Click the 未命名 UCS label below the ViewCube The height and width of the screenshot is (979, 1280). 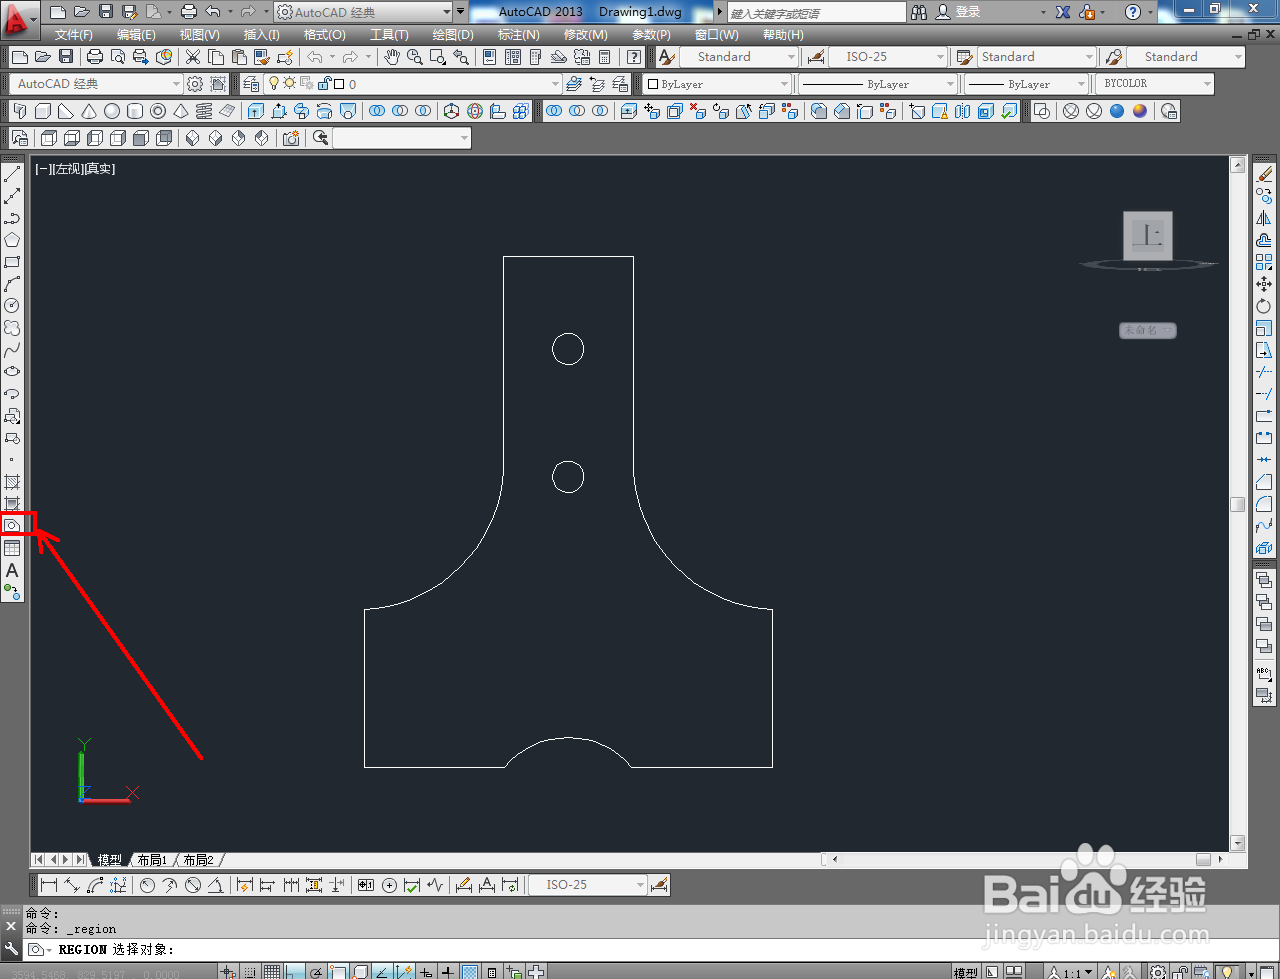[1147, 330]
